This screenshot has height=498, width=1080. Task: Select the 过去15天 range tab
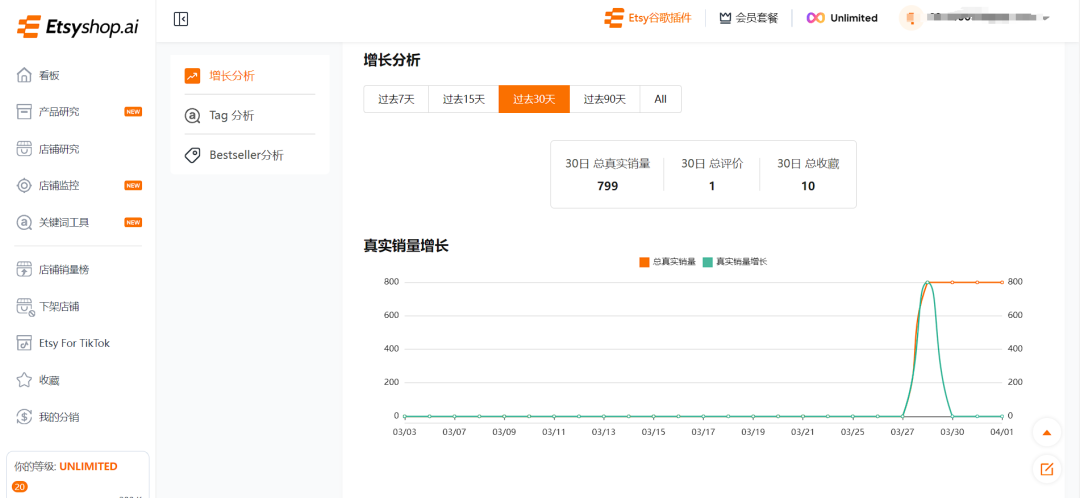click(464, 99)
